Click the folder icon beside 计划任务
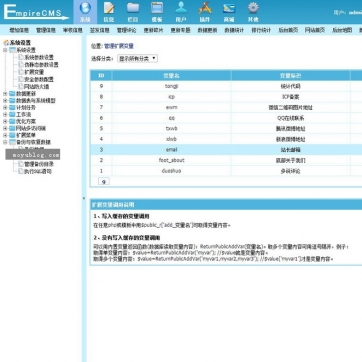Viewport: 362px width, 362px height. tap(12, 108)
